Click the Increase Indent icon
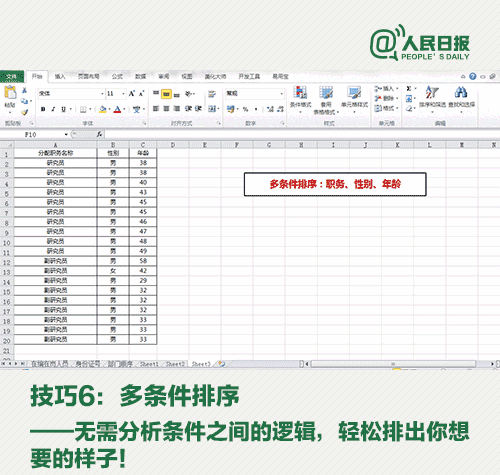This screenshot has width=500, height=475. pyautogui.click(x=198, y=109)
